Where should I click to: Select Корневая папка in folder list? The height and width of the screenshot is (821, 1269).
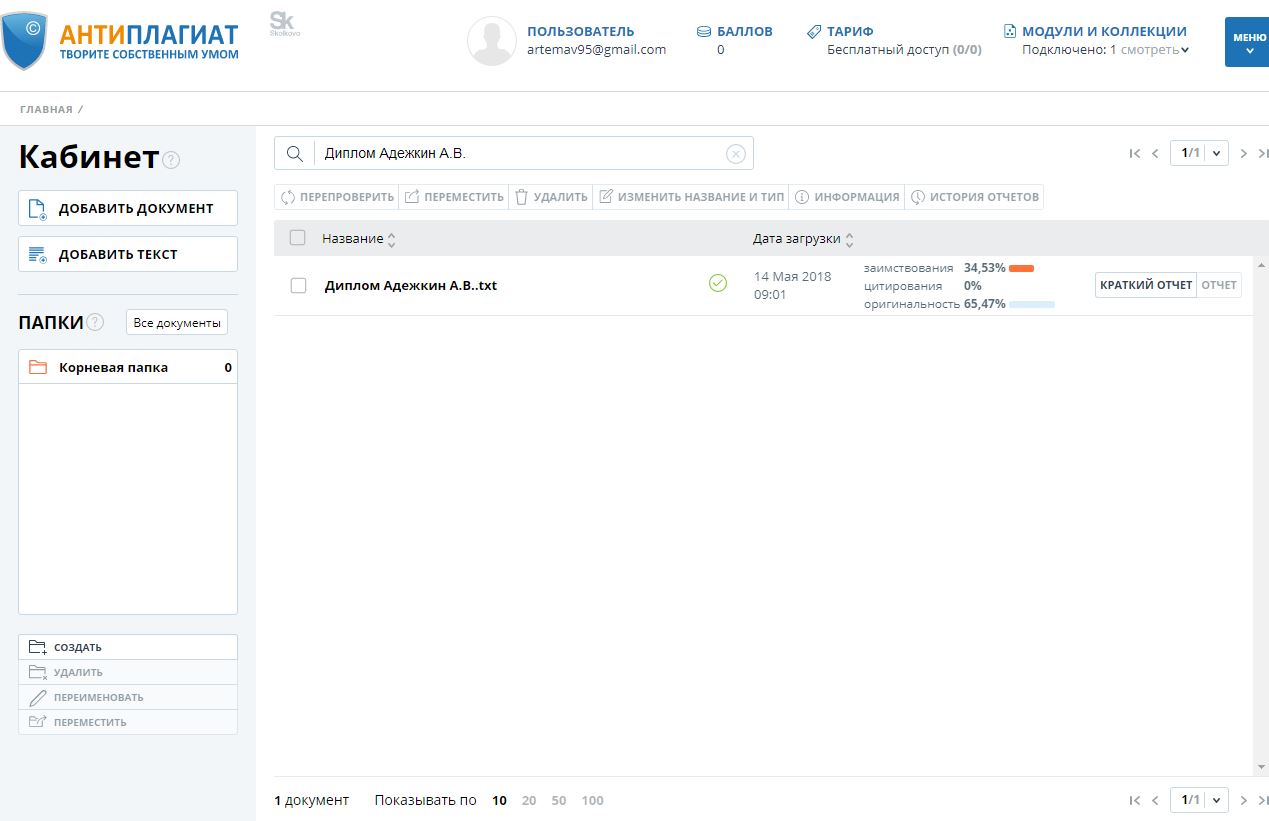click(x=113, y=367)
